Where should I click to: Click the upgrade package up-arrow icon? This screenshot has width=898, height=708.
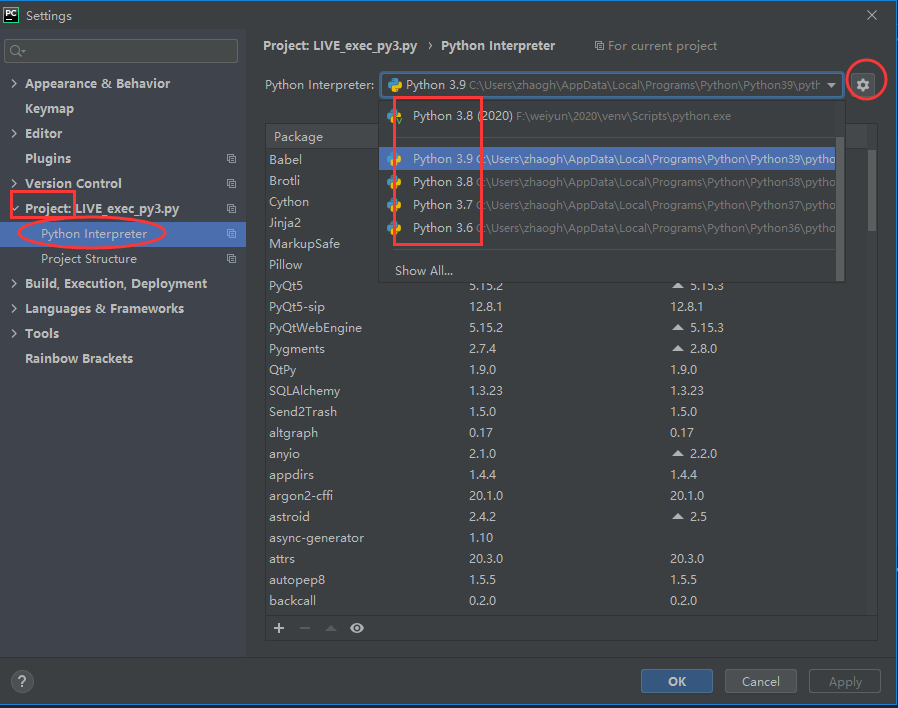331,628
